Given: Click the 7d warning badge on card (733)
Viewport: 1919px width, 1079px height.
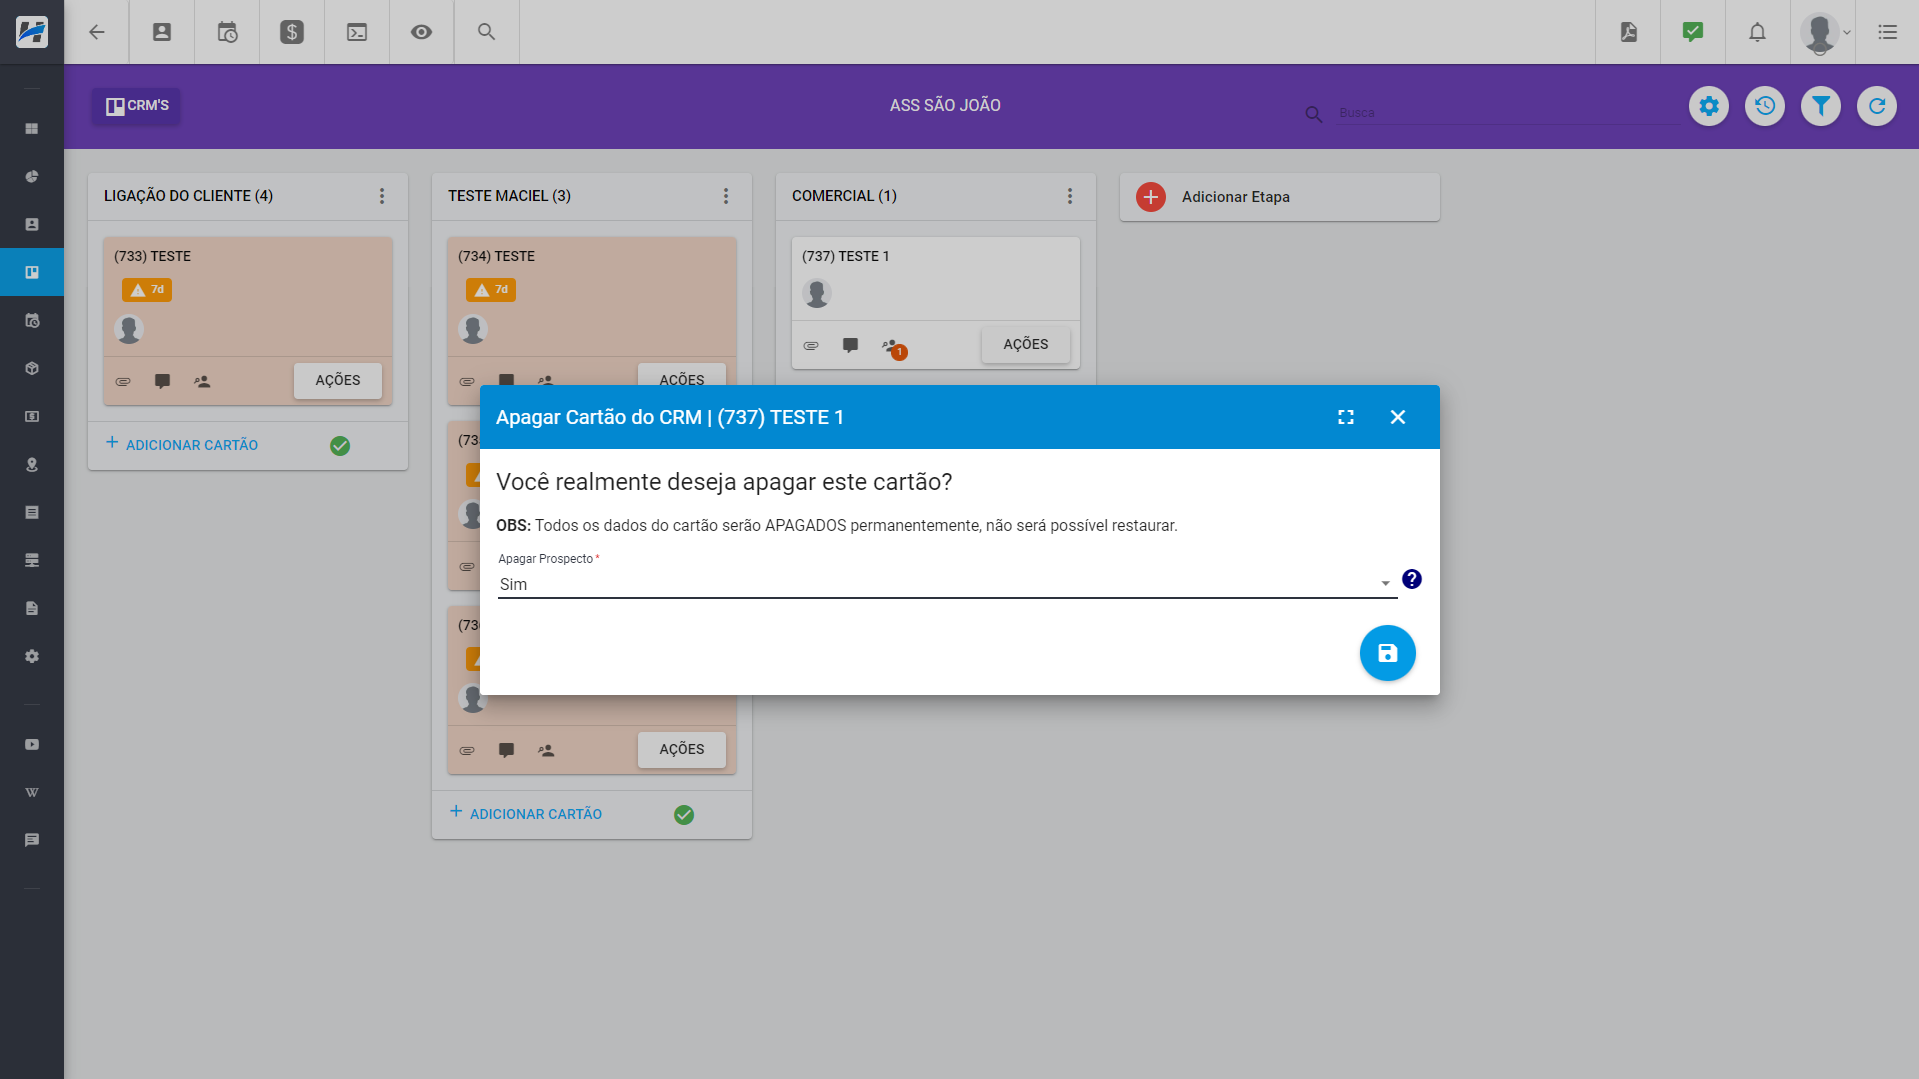Looking at the screenshot, I should [147, 290].
